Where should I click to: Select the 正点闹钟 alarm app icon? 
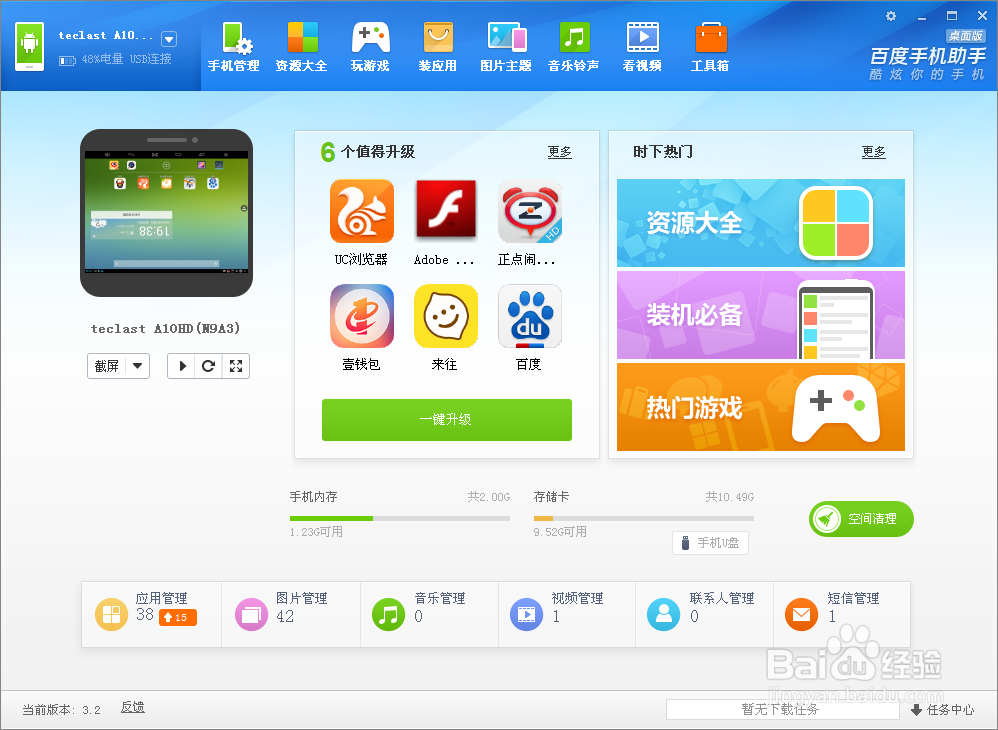(x=530, y=211)
